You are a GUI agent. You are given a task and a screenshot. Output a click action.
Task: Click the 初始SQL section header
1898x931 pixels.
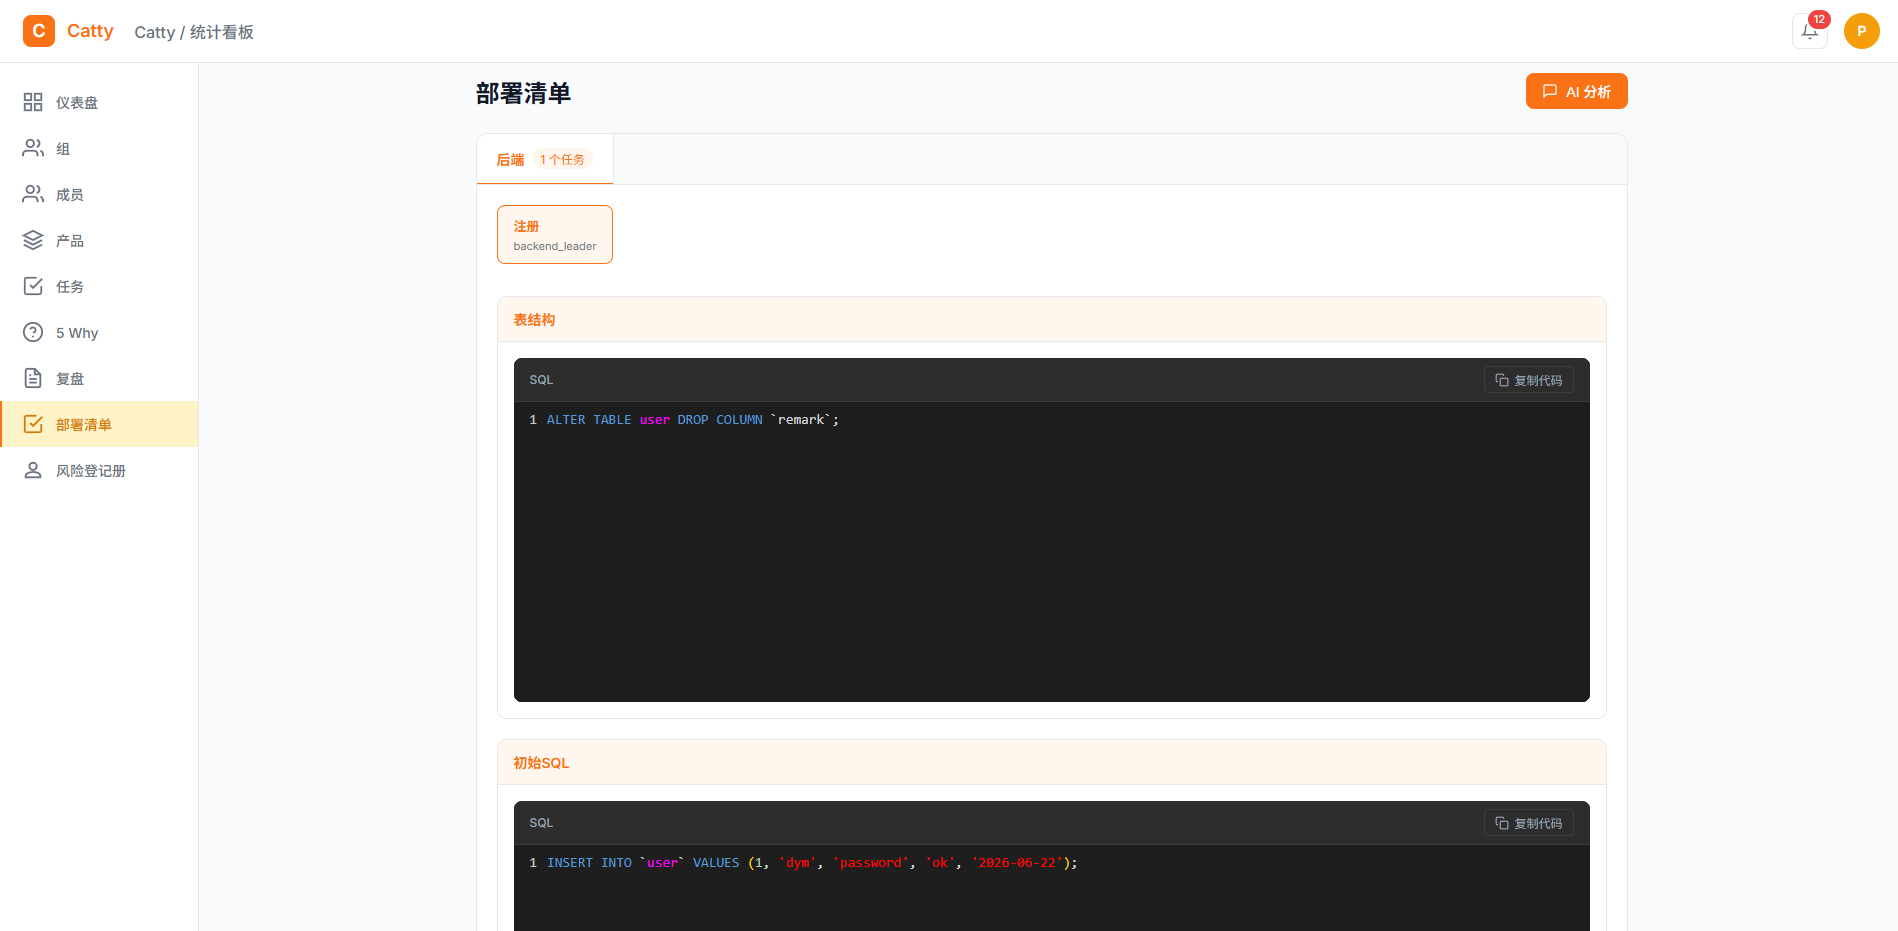coord(1052,763)
